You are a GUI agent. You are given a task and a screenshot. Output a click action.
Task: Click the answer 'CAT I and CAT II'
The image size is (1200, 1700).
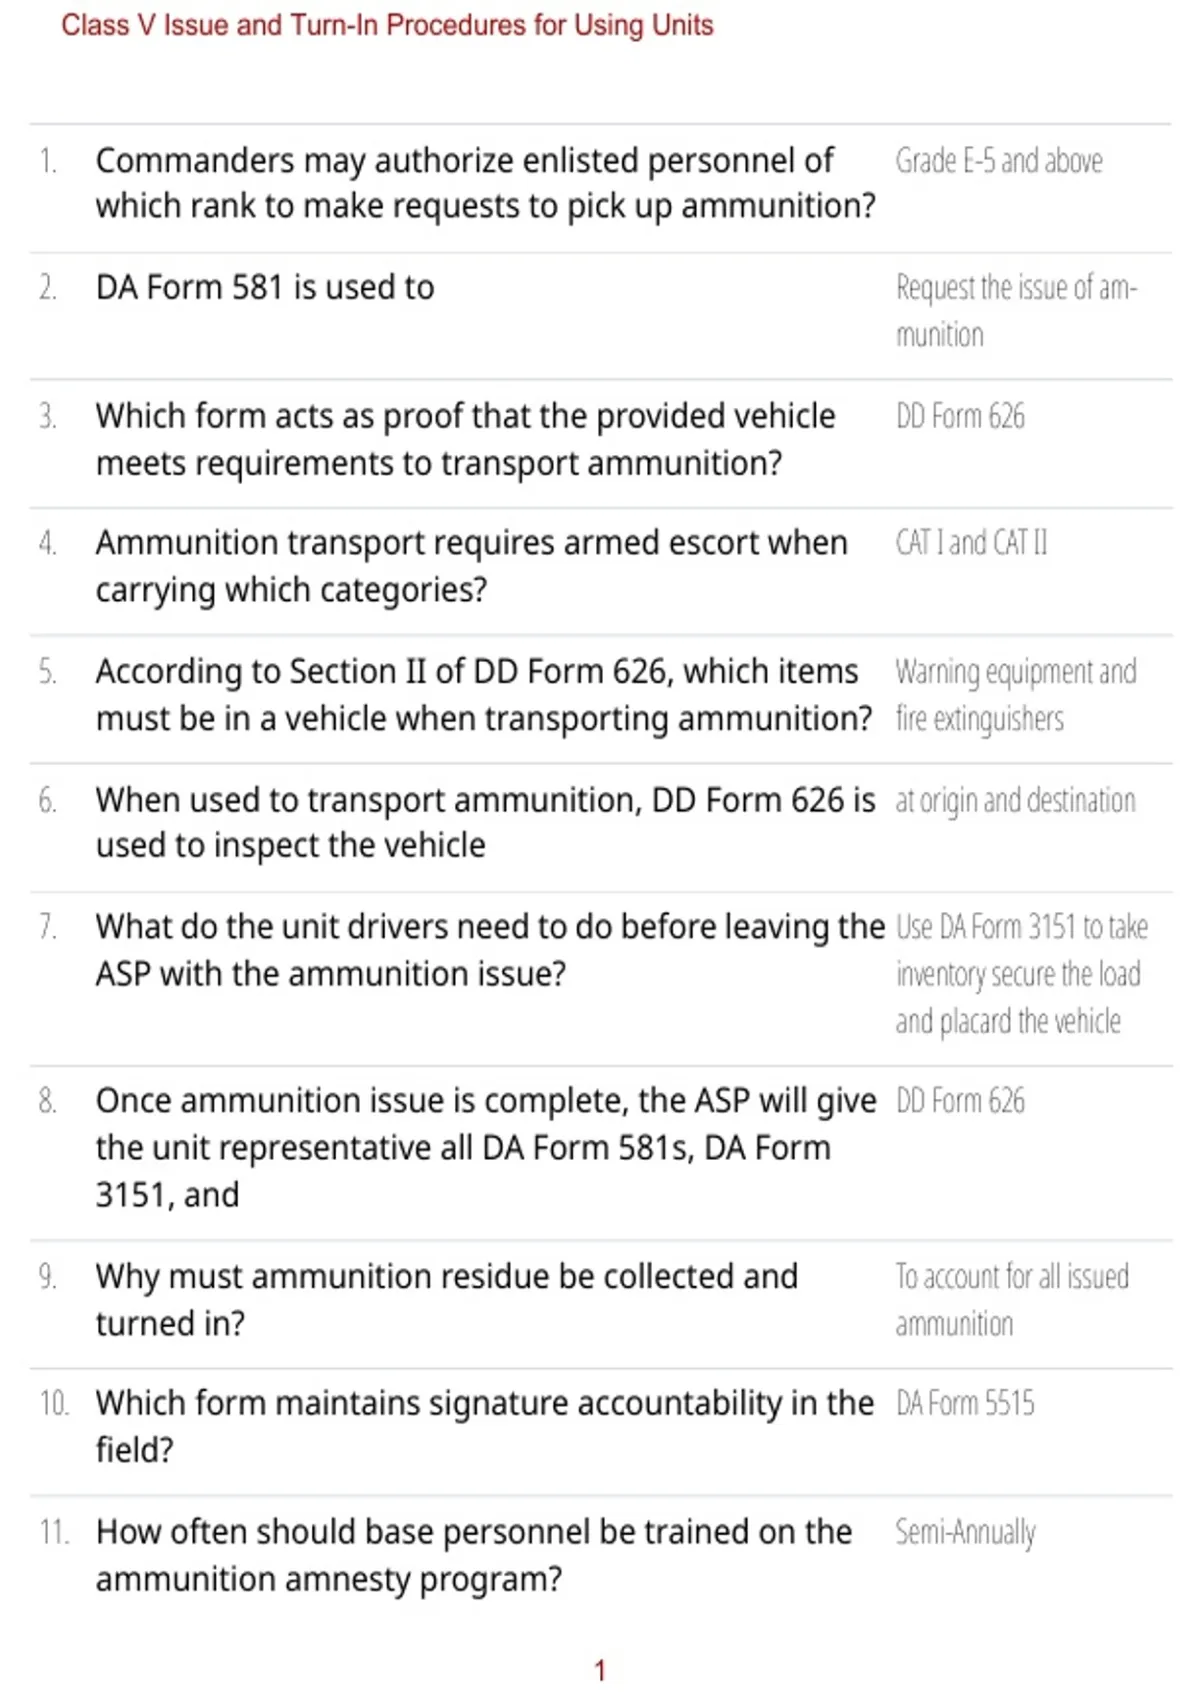[971, 543]
